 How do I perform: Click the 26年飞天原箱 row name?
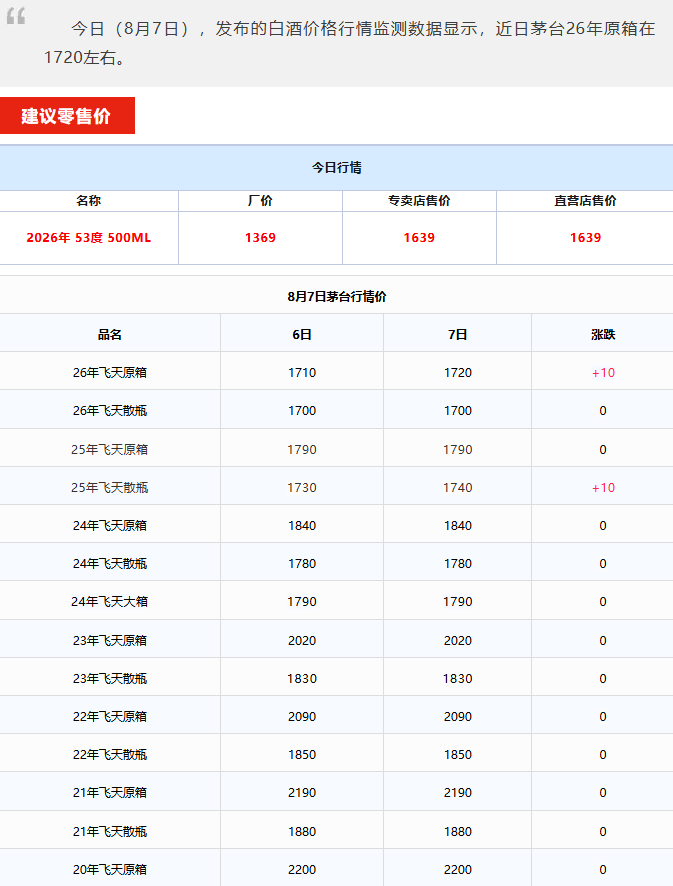click(110, 373)
